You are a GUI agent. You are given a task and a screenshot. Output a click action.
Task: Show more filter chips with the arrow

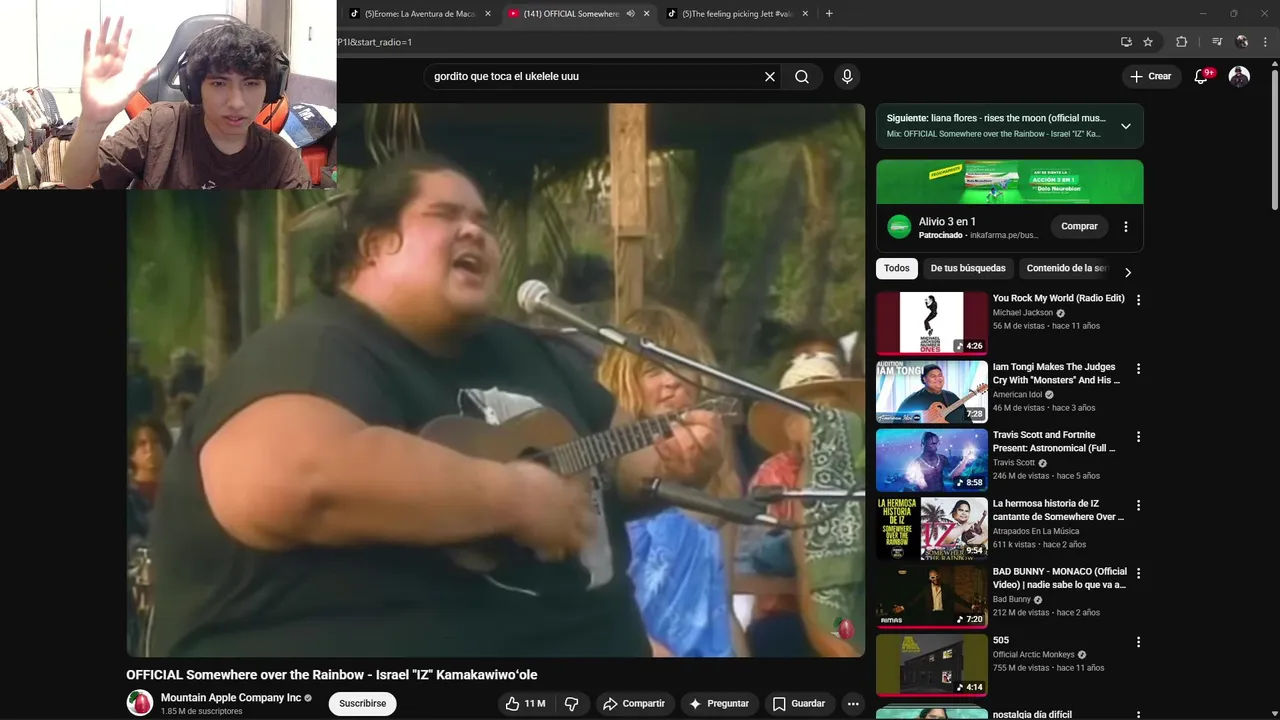1128,272
